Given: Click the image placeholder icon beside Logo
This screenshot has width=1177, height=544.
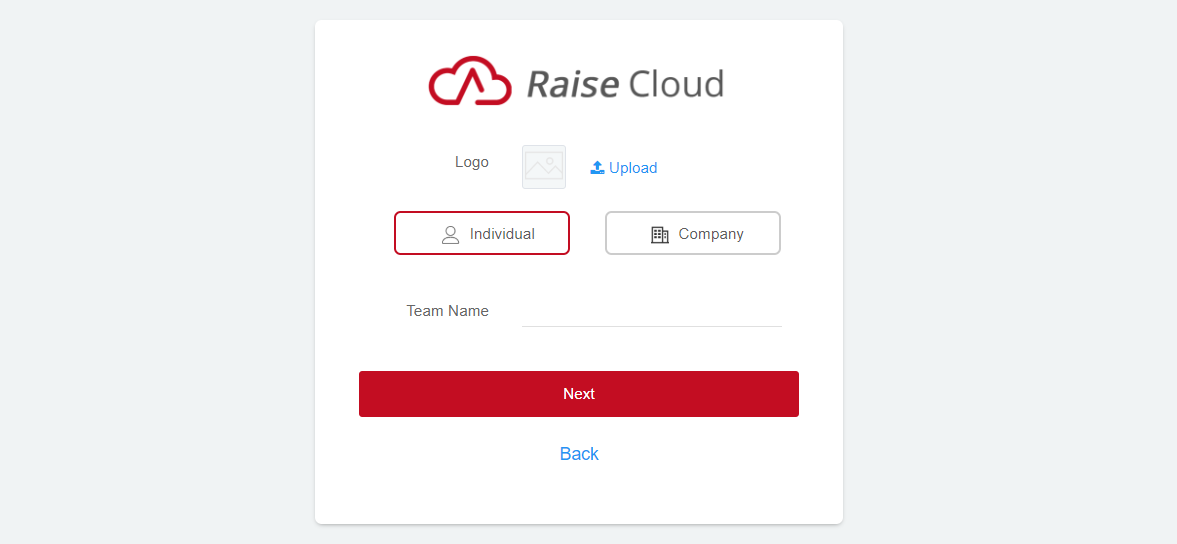Looking at the screenshot, I should pyautogui.click(x=544, y=167).
